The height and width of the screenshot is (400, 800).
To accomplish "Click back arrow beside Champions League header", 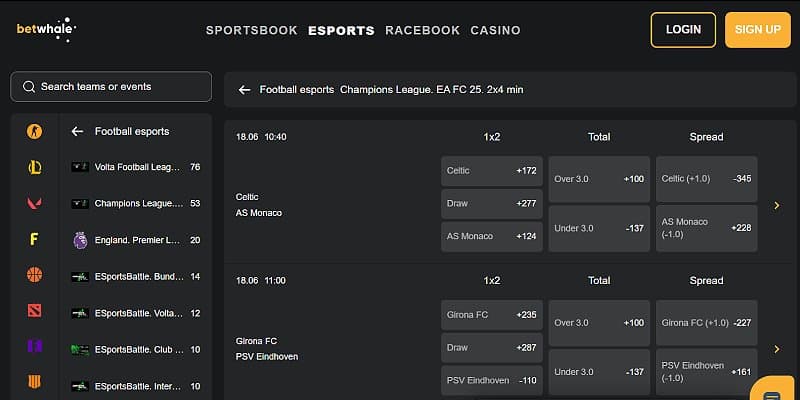I will coord(244,90).
